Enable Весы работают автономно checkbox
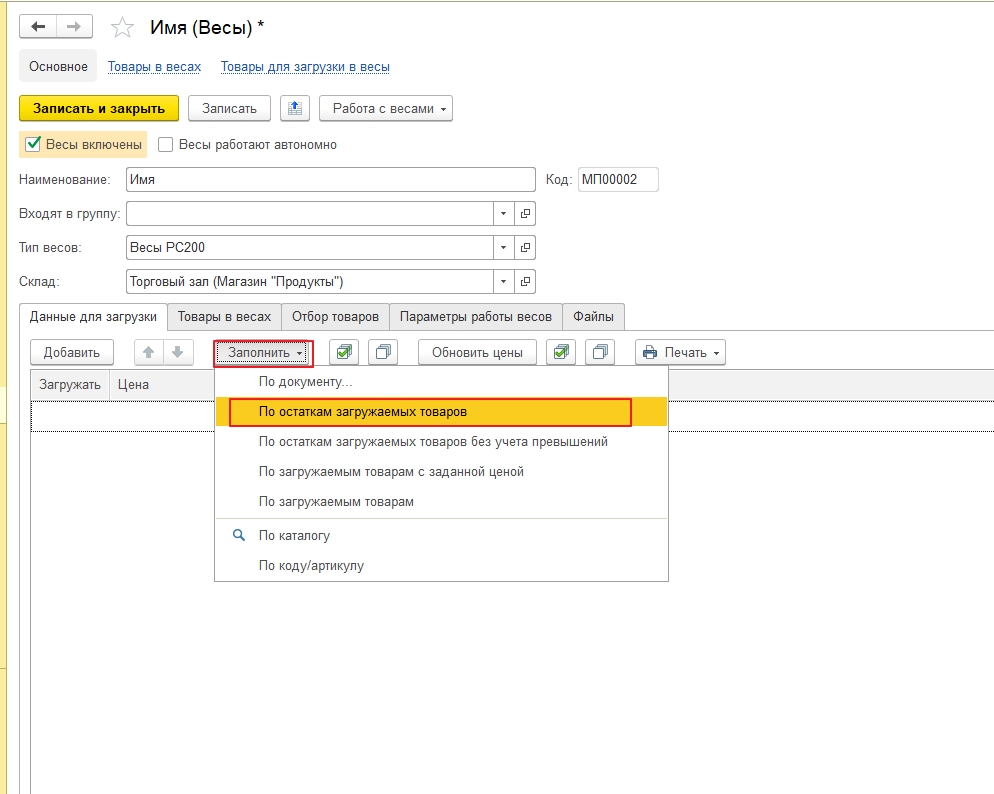This screenshot has width=994, height=794. (166, 144)
